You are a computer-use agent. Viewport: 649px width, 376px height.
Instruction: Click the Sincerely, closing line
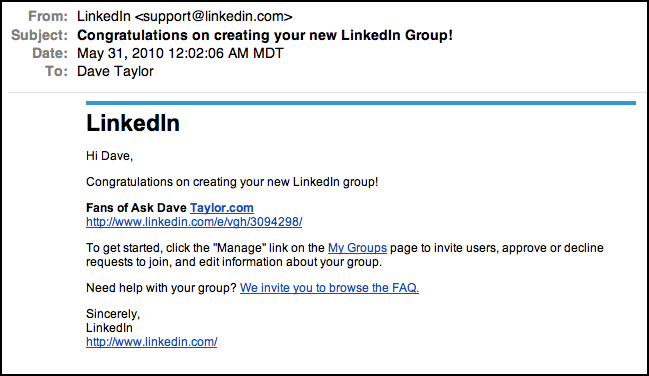113,314
